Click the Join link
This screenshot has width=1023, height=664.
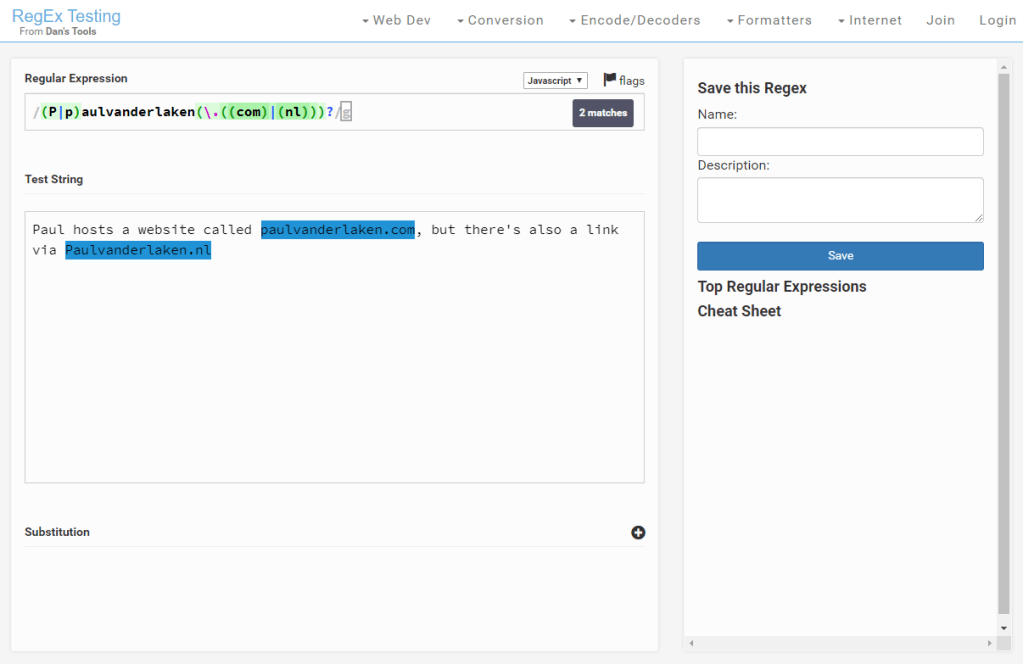(x=940, y=20)
